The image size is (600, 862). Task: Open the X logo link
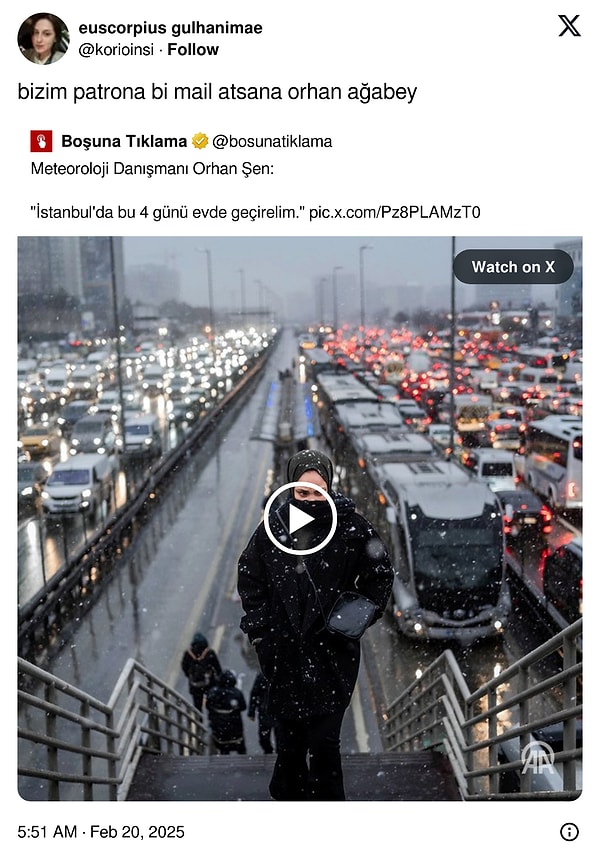[x=569, y=26]
